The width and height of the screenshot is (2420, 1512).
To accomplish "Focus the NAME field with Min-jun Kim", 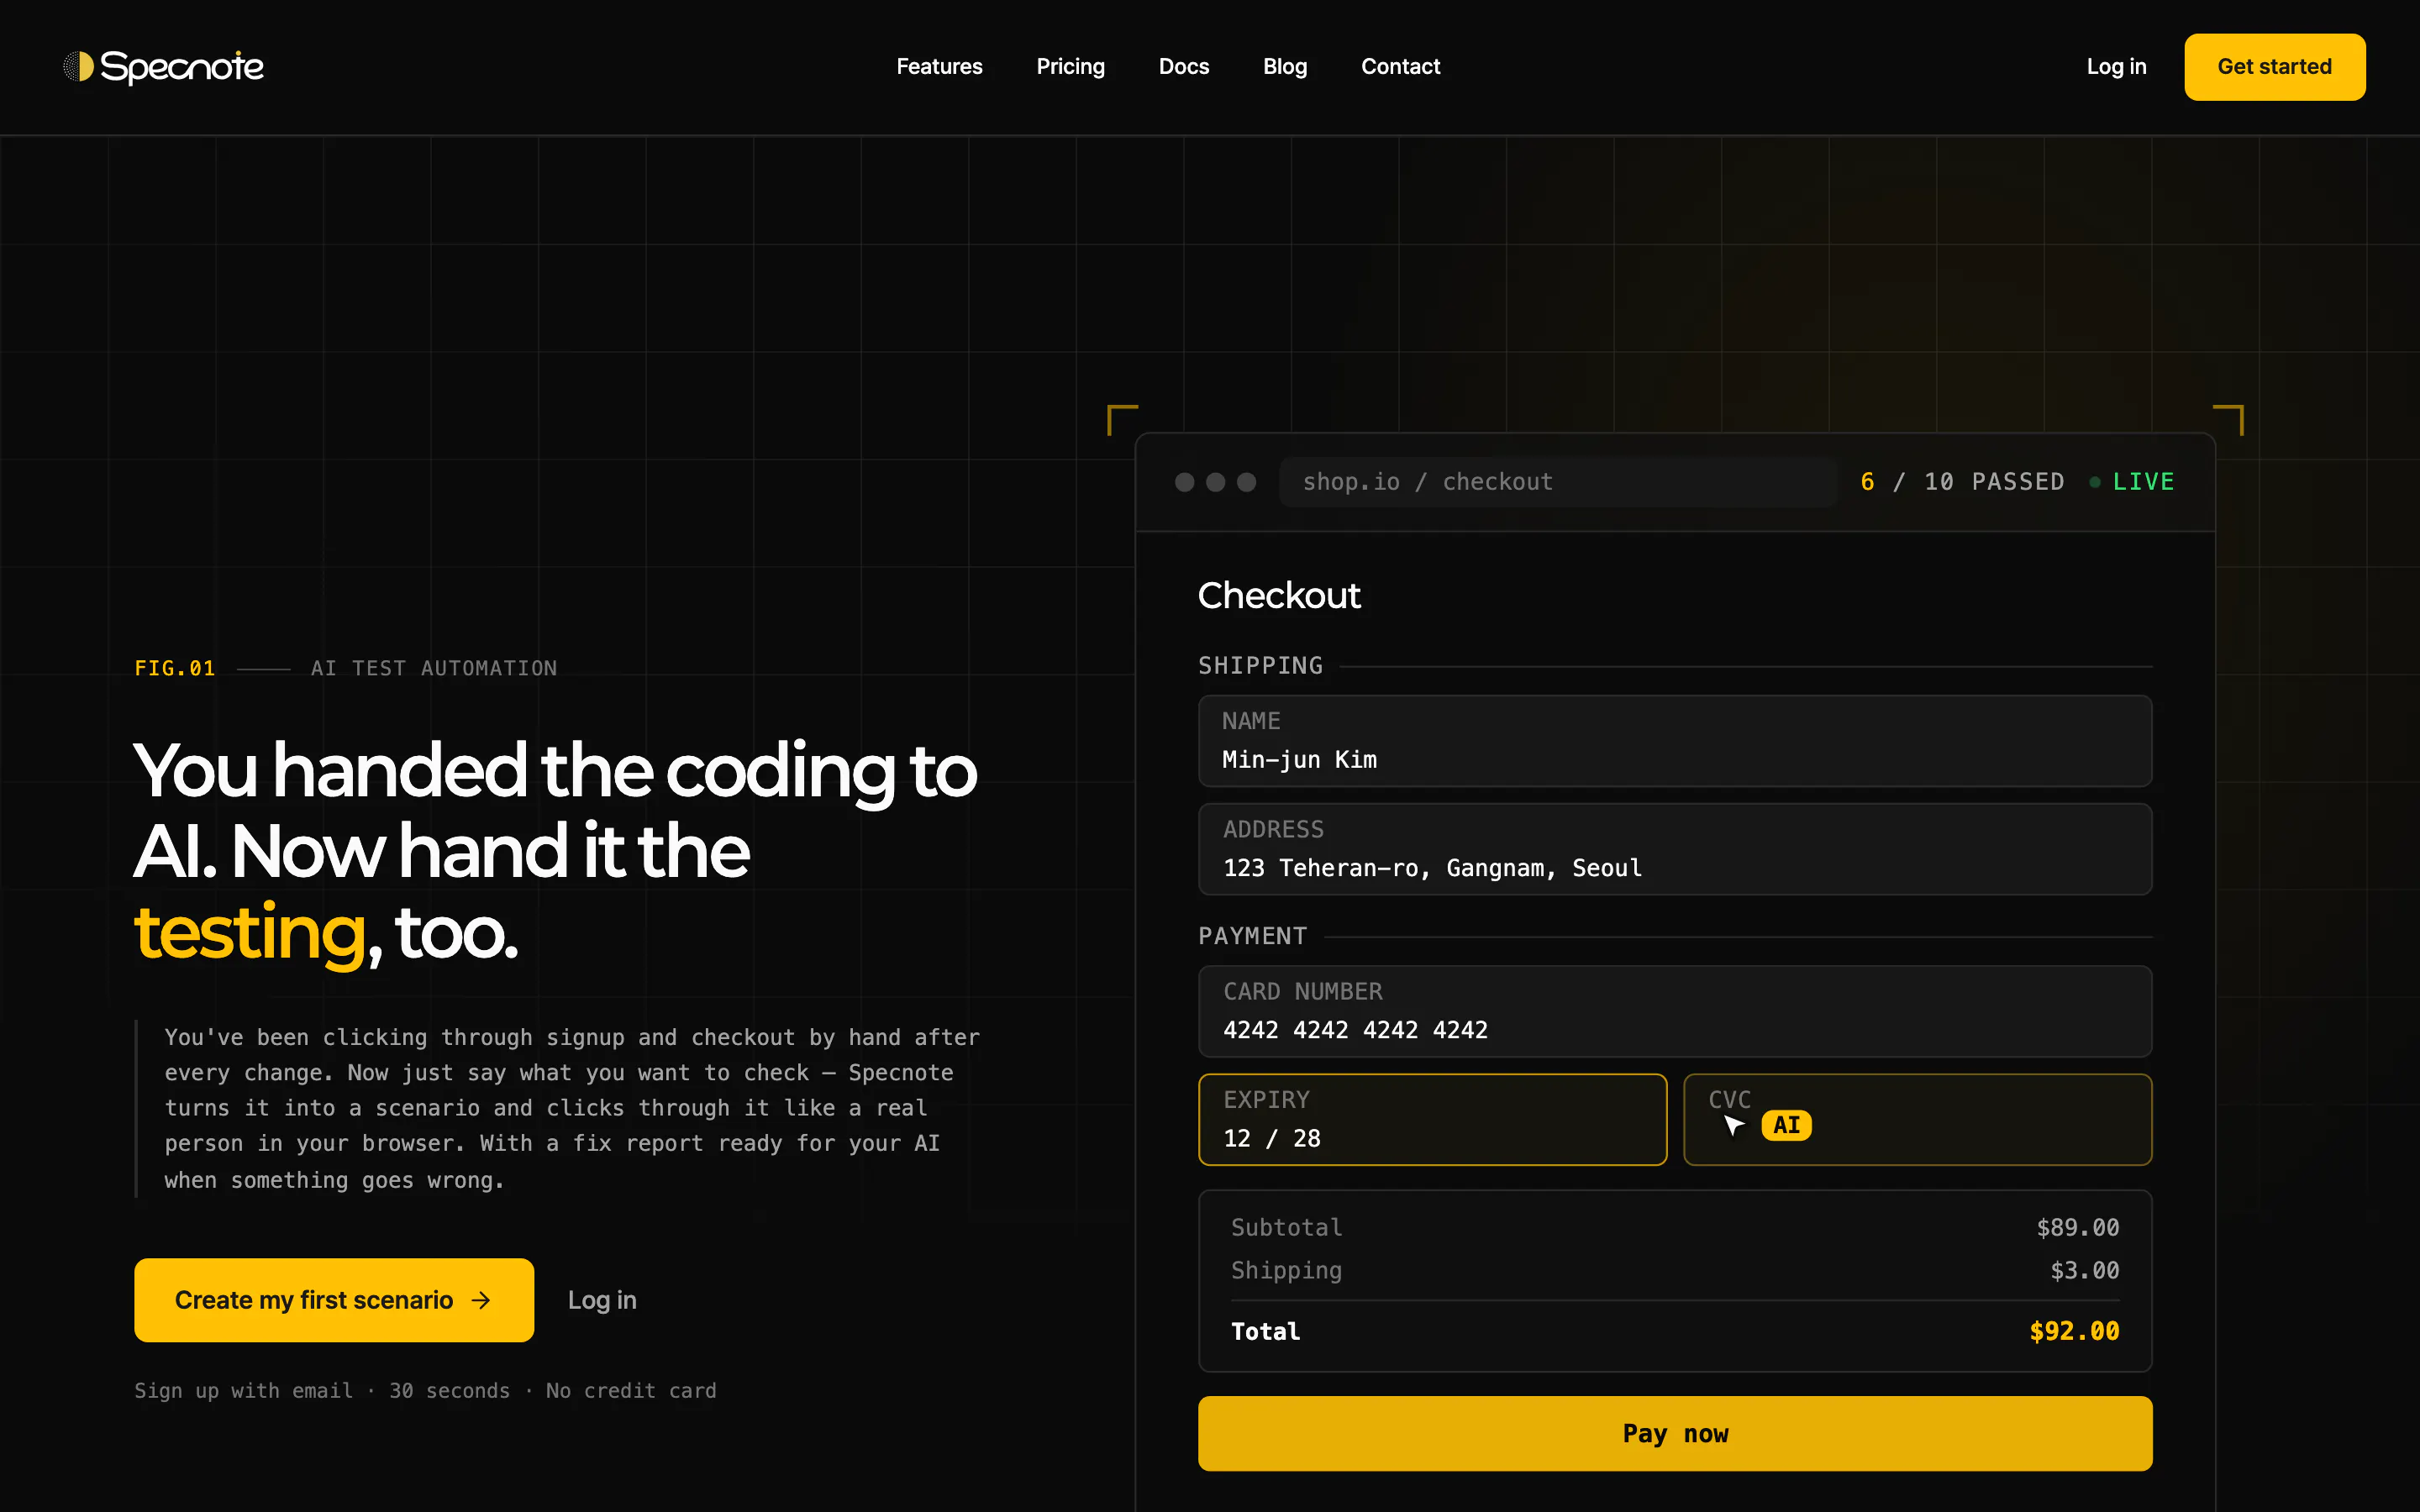I will tap(1675, 741).
